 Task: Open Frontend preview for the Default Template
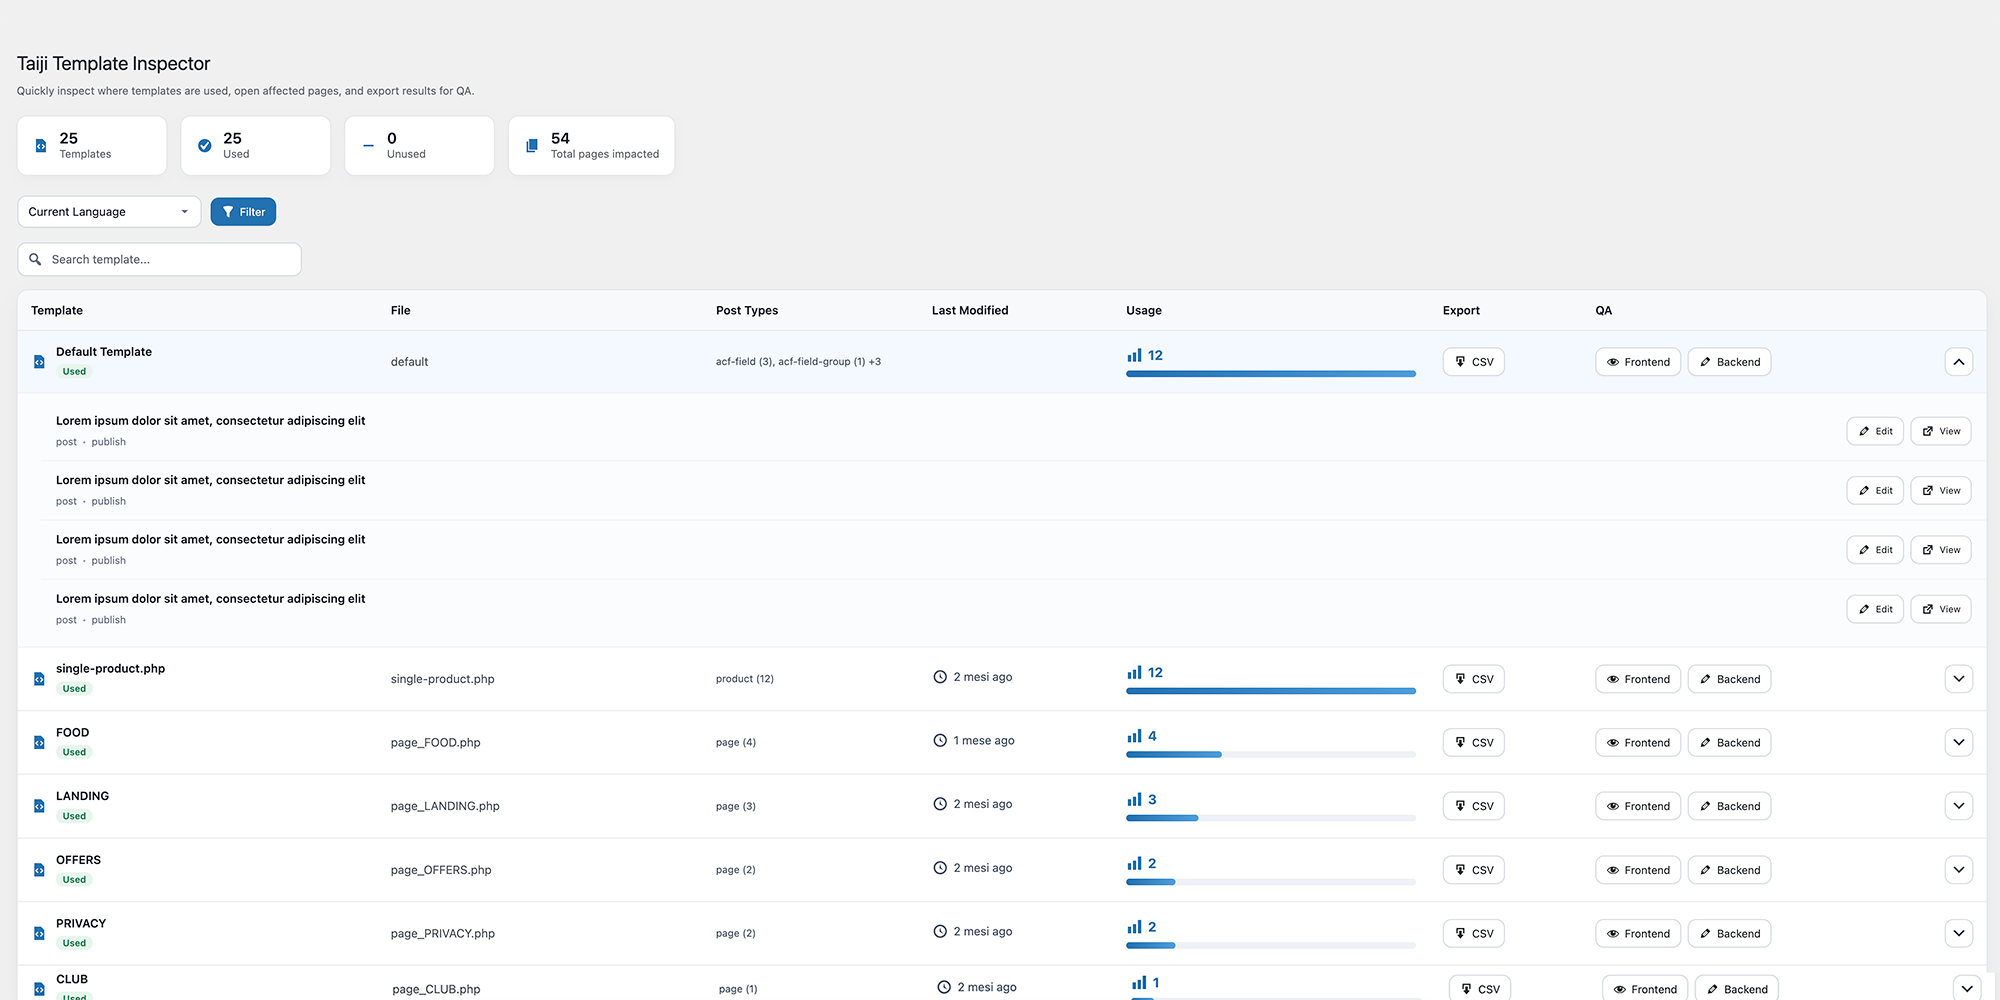click(1637, 362)
